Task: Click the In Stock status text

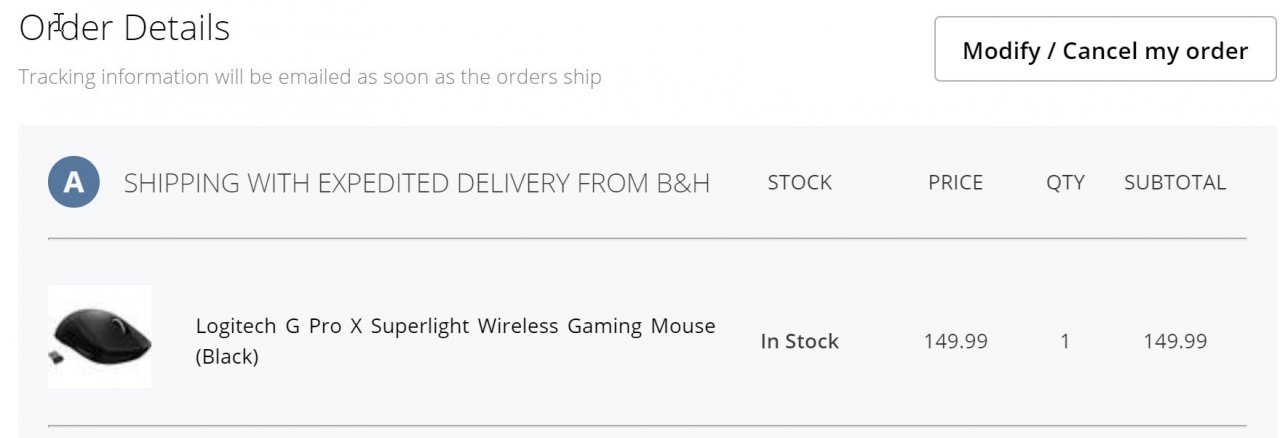Action: point(799,341)
